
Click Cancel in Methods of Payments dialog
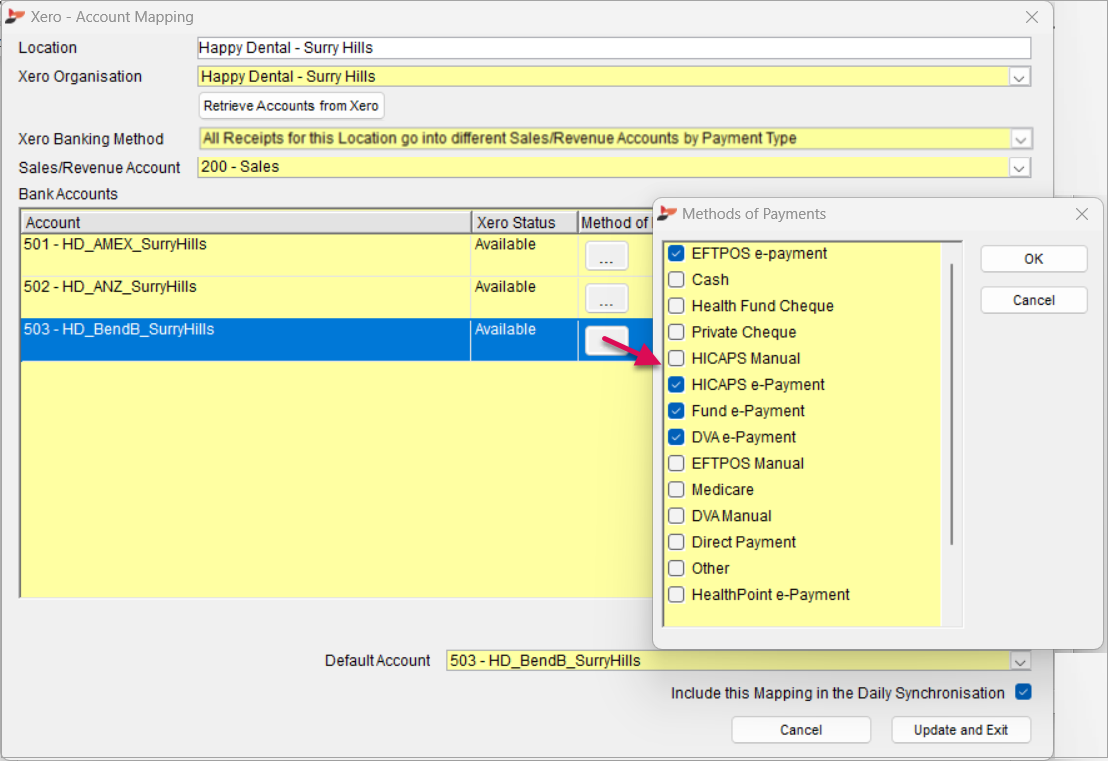pyautogui.click(x=1033, y=300)
